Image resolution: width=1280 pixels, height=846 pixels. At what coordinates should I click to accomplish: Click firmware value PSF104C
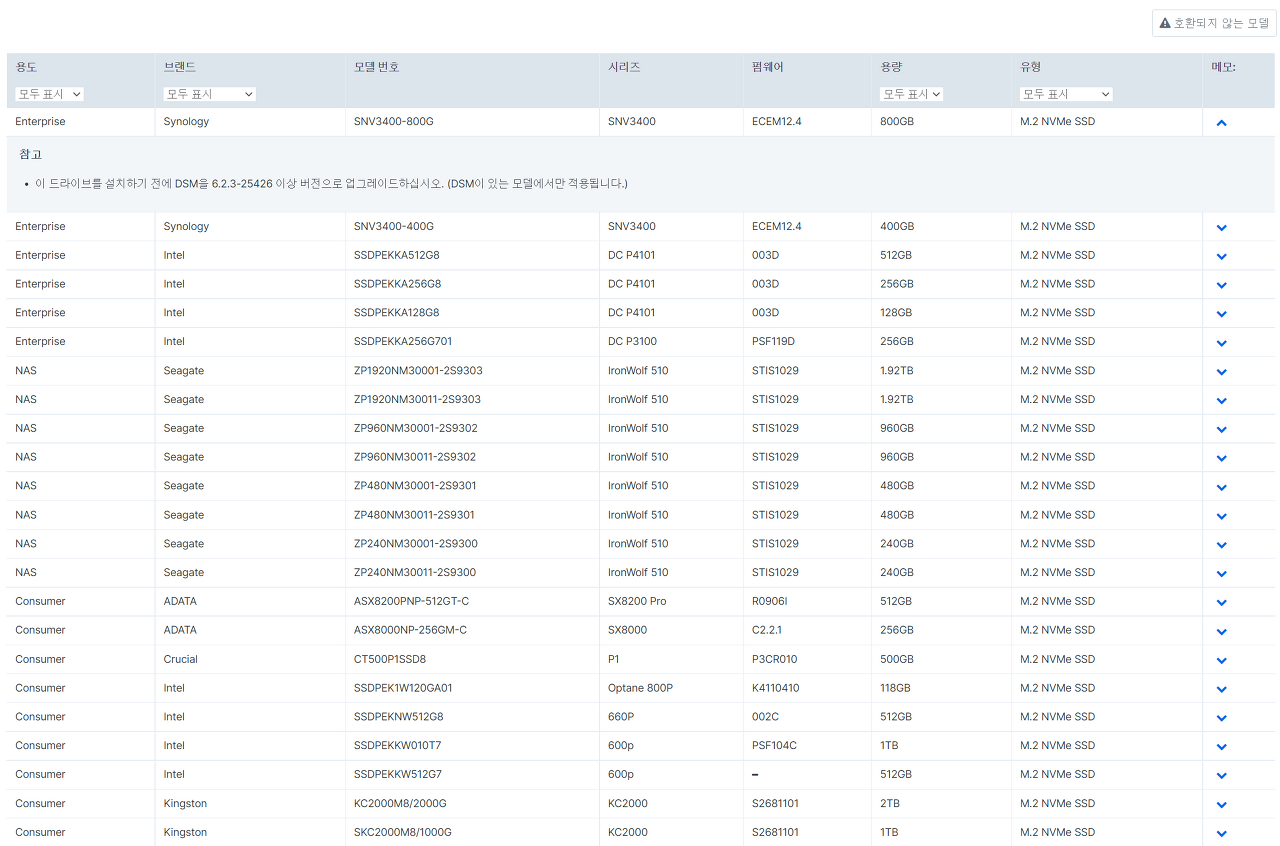pyautogui.click(x=774, y=746)
